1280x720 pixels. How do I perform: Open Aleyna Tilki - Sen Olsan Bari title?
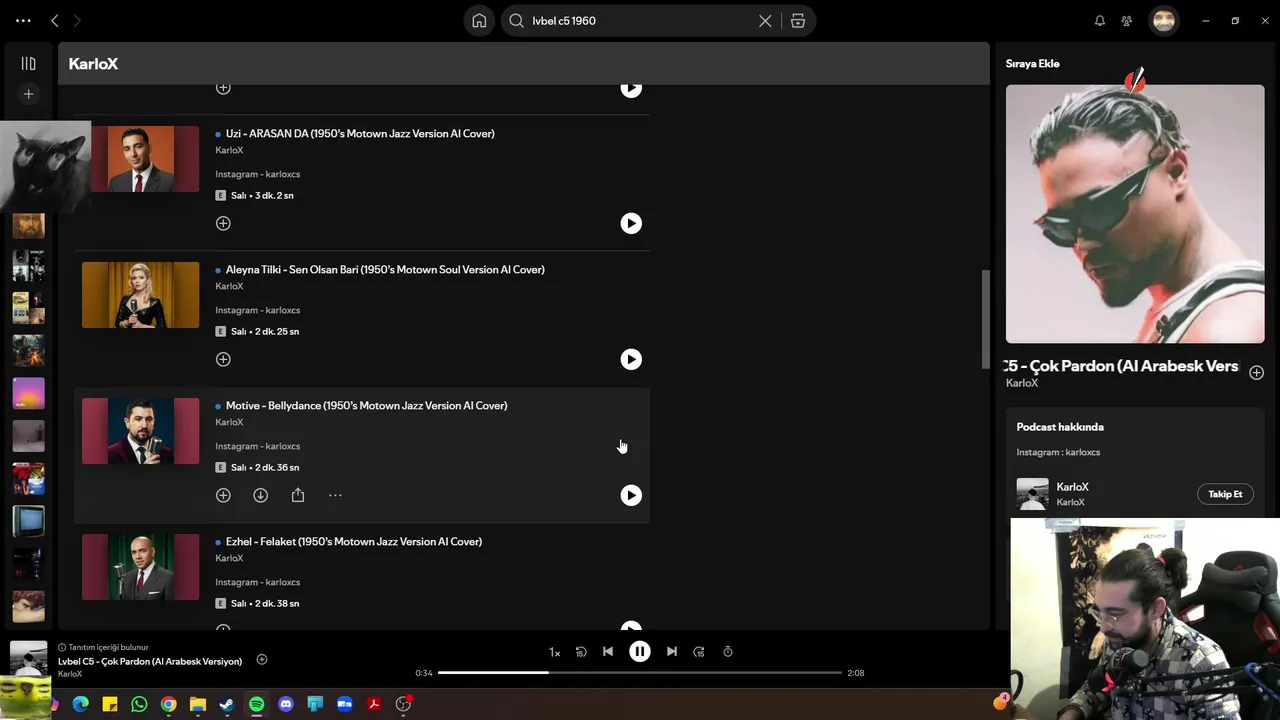(385, 269)
